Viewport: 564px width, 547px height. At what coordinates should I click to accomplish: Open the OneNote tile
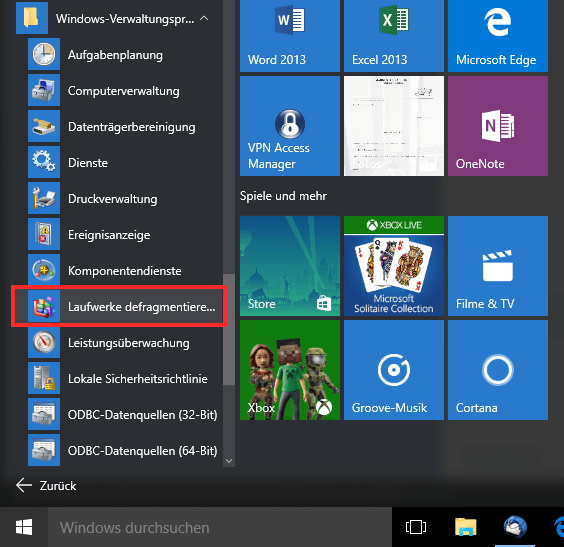pyautogui.click(x=498, y=126)
